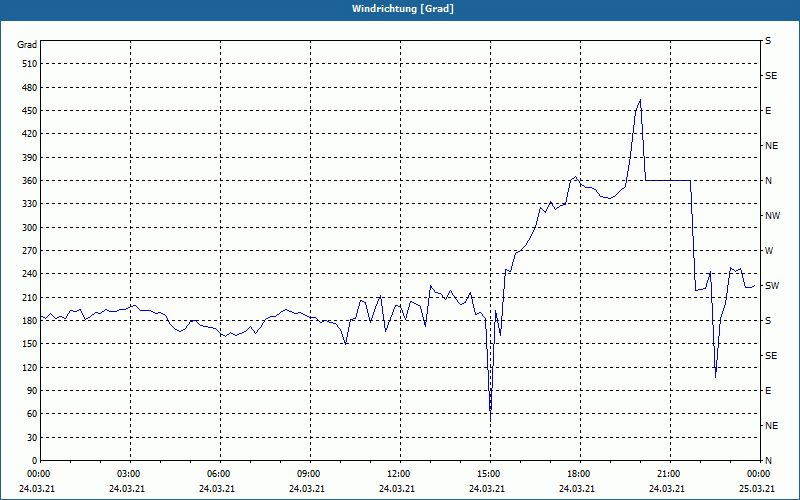800x500 pixels.
Task: Select the 12:00 time label
Action: click(400, 474)
